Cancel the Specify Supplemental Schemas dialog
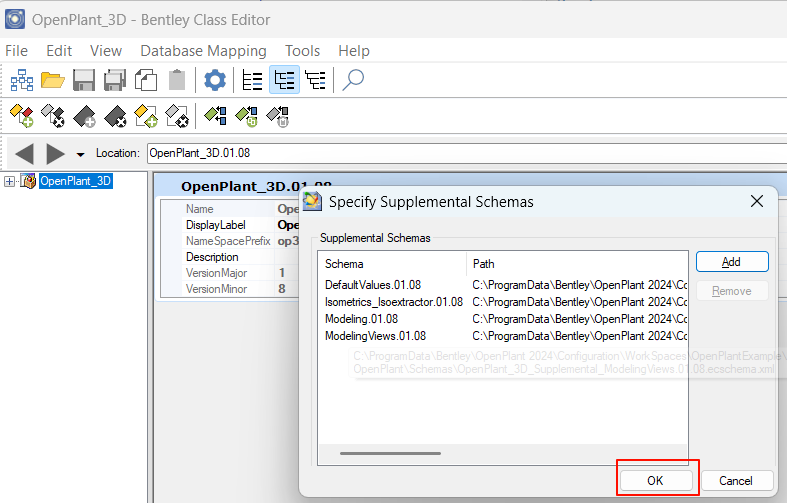Image resolution: width=787 pixels, height=503 pixels. point(736,480)
